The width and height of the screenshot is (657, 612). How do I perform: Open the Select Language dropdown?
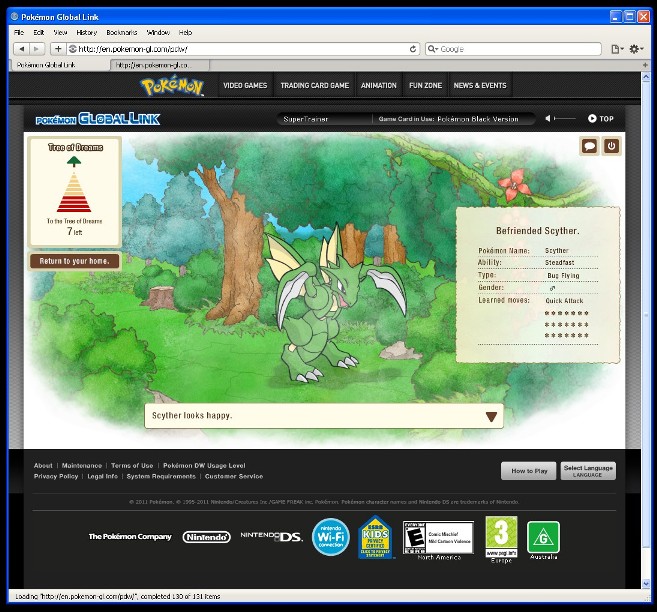click(588, 470)
